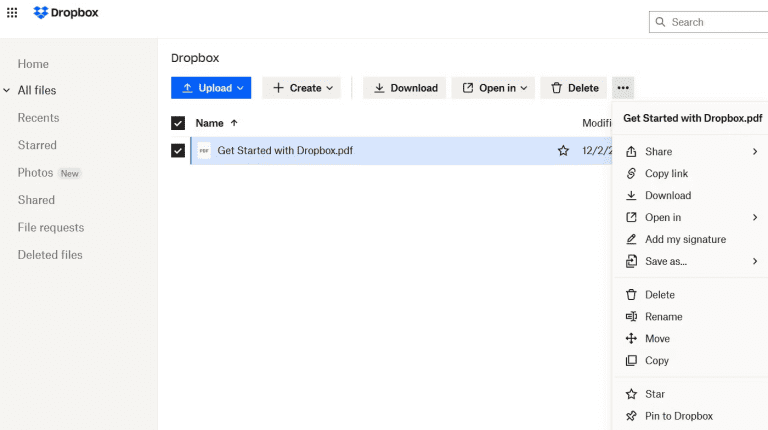Screen dimensions: 768x430
Task: Click the Move arrows icon
Action: pos(631,338)
